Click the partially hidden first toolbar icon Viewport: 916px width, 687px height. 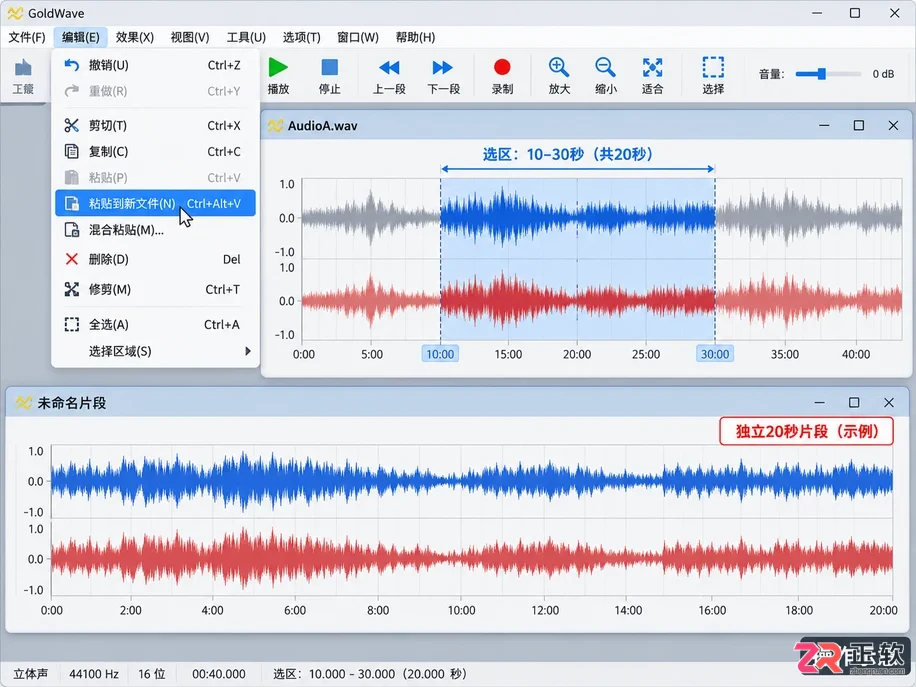pyautogui.click(x=23, y=75)
